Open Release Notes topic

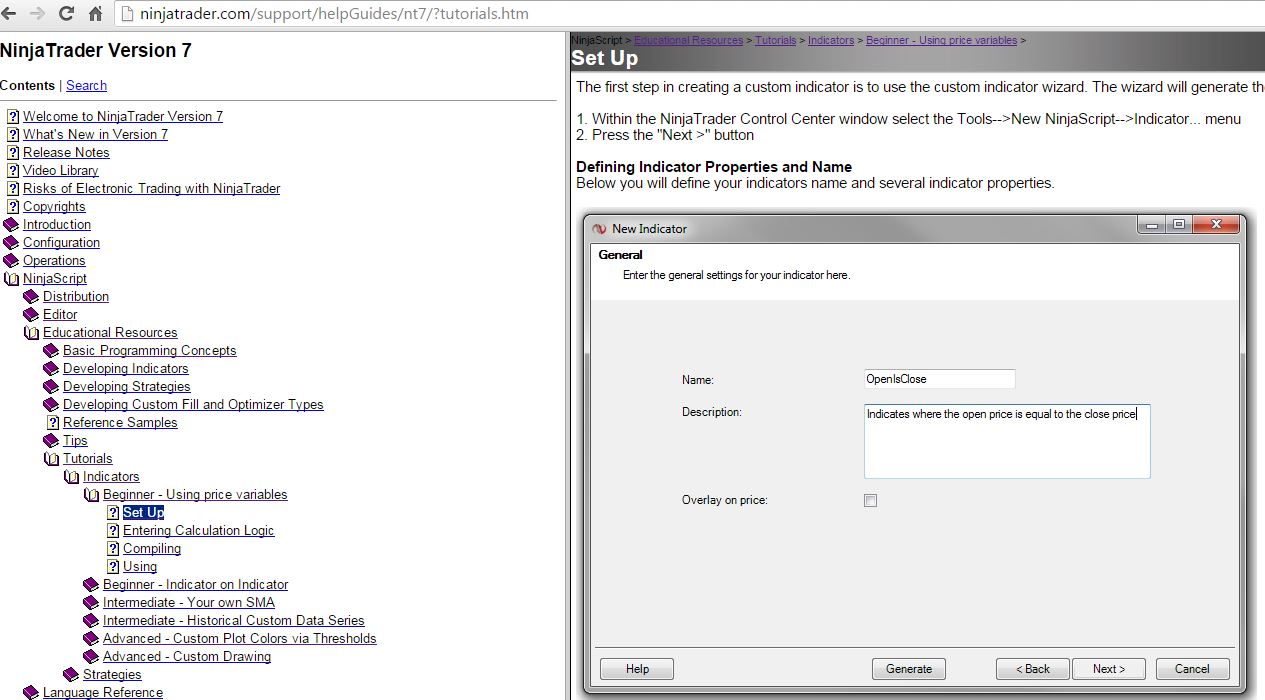coord(66,152)
